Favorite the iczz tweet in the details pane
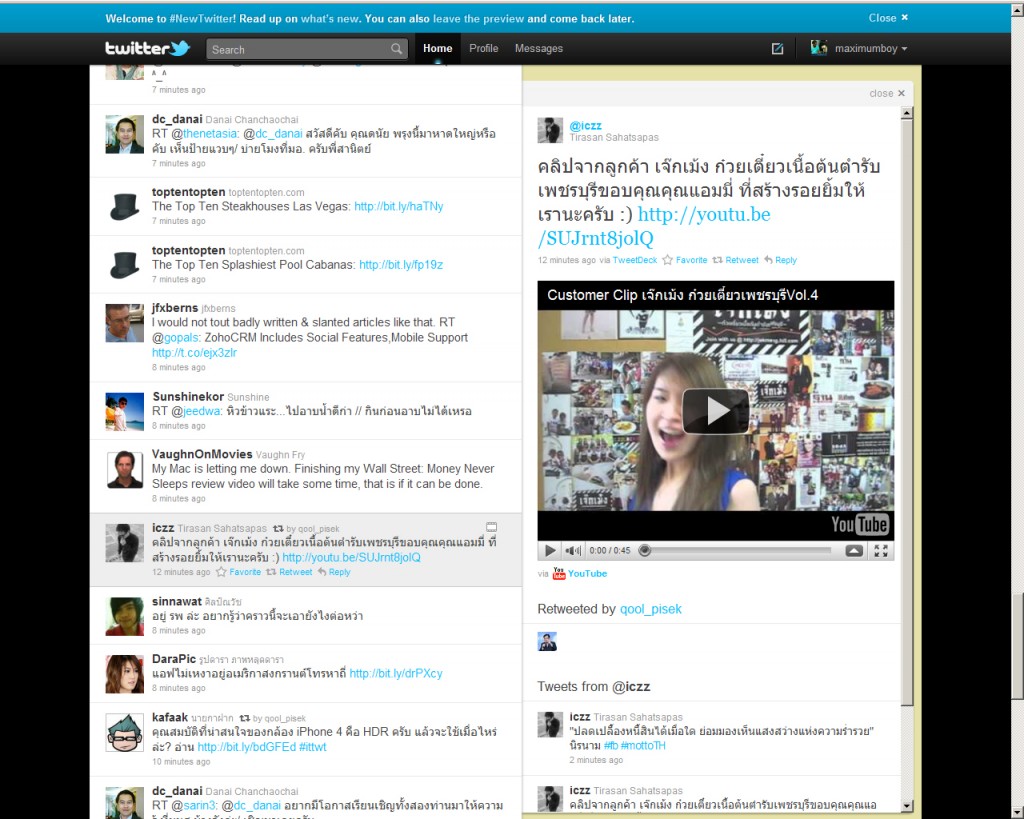This screenshot has width=1024, height=819. point(684,260)
